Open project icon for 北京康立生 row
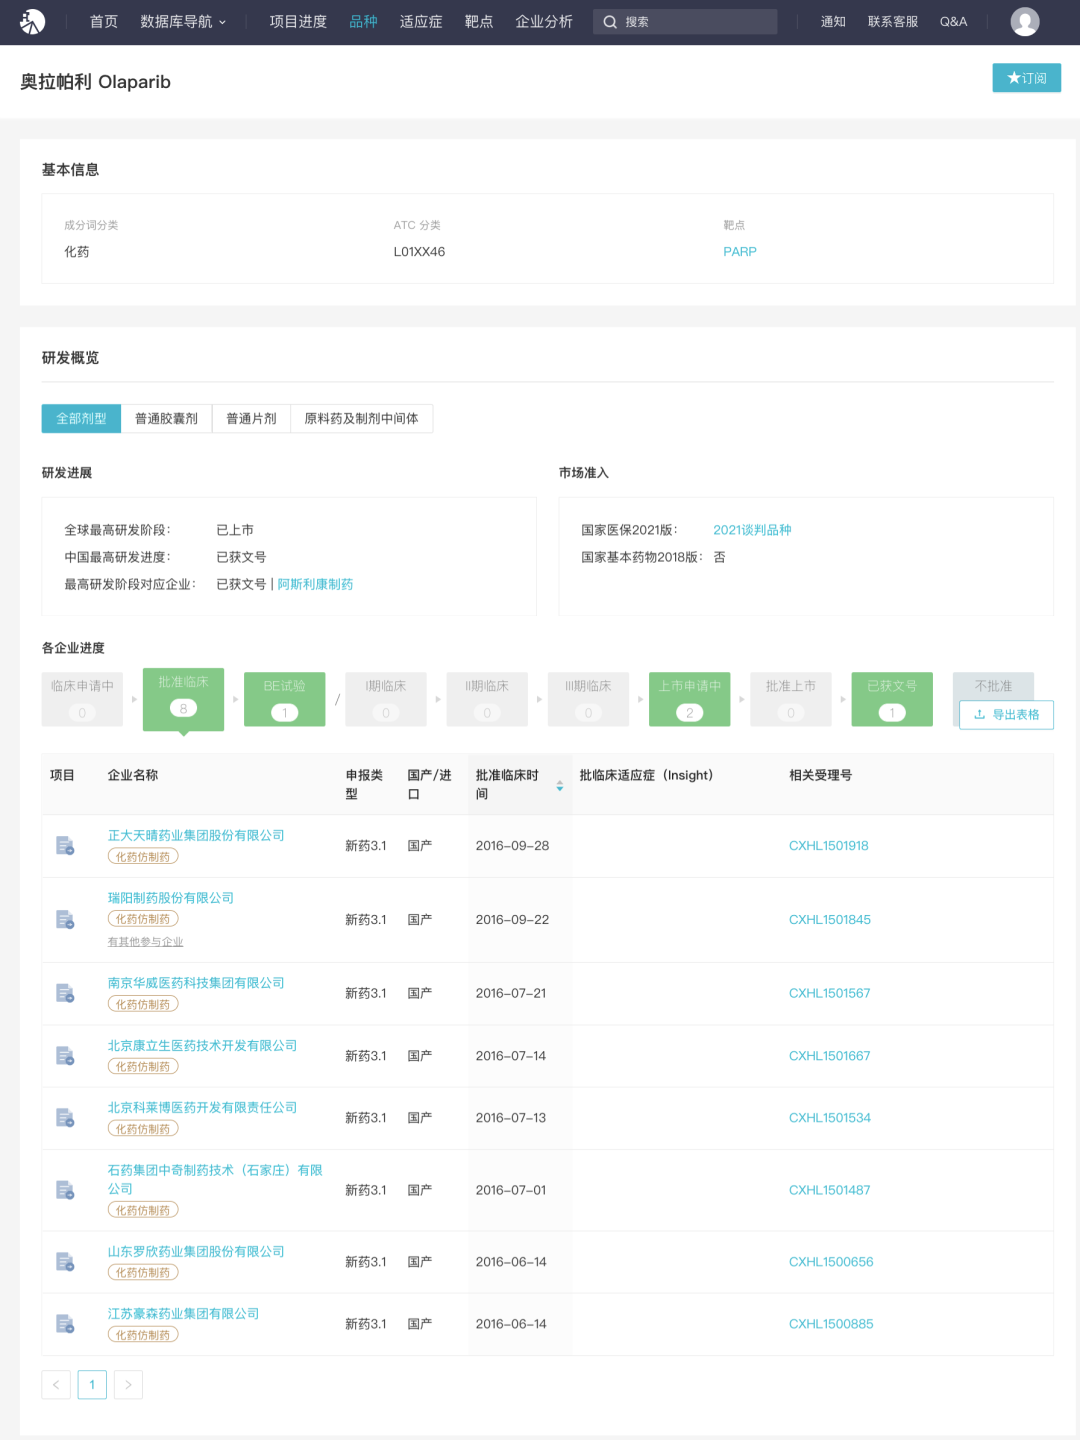Image resolution: width=1080 pixels, height=1440 pixels. [65, 1056]
